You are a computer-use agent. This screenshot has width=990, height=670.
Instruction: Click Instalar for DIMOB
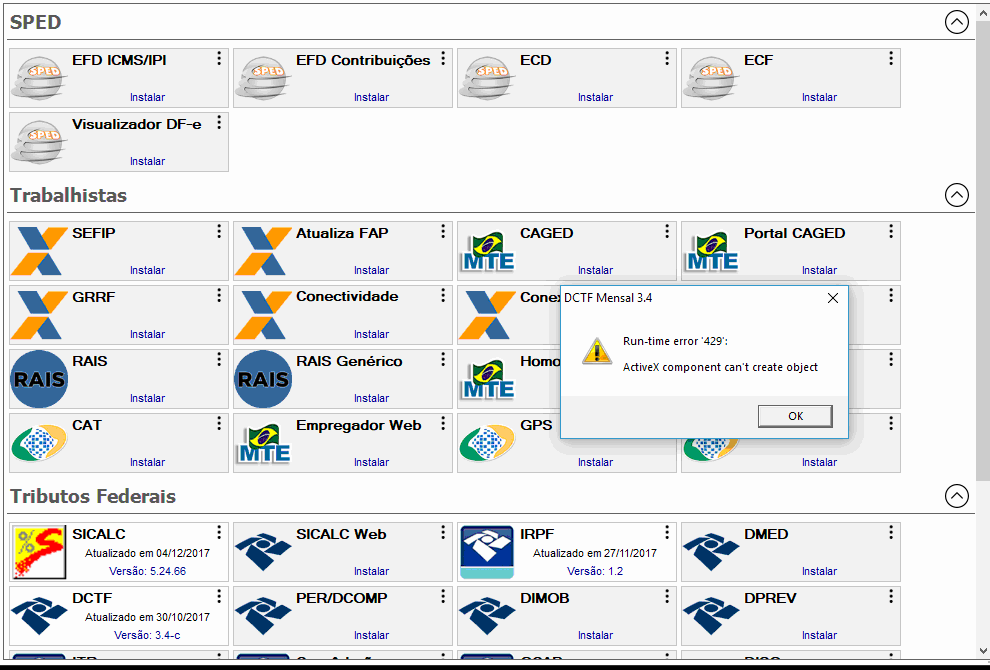[595, 635]
